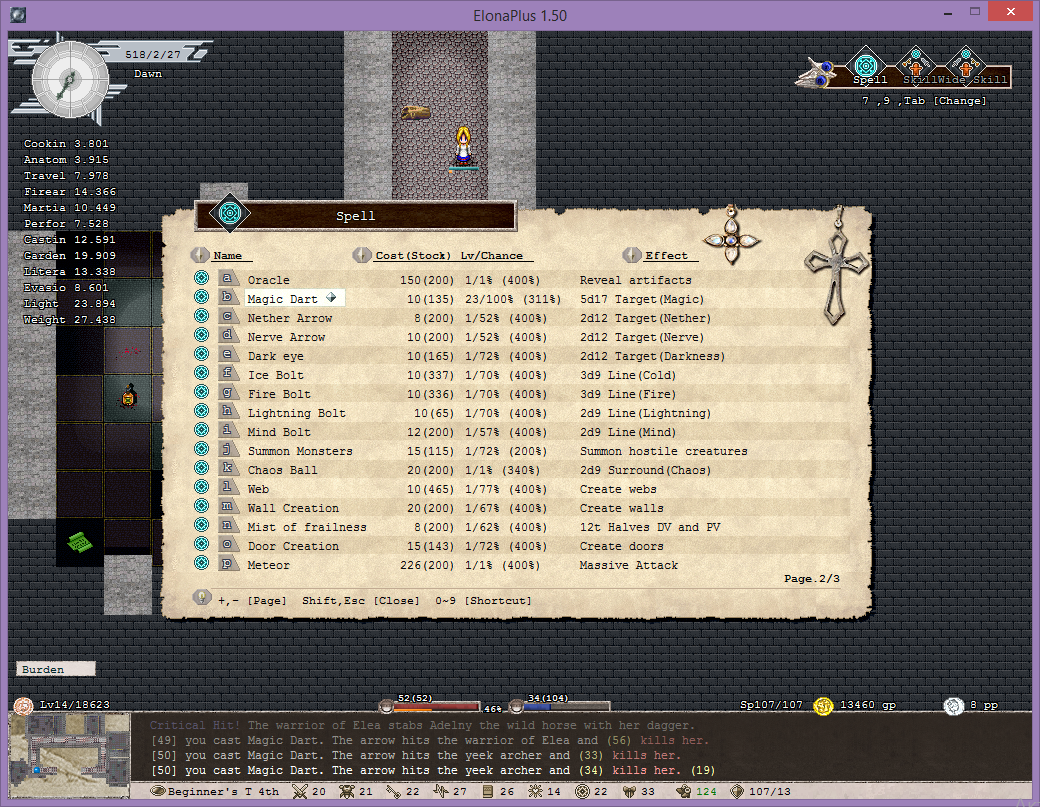Maximize the ElonaPlus window
The height and width of the screenshot is (807, 1040).
pyautogui.click(x=975, y=11)
